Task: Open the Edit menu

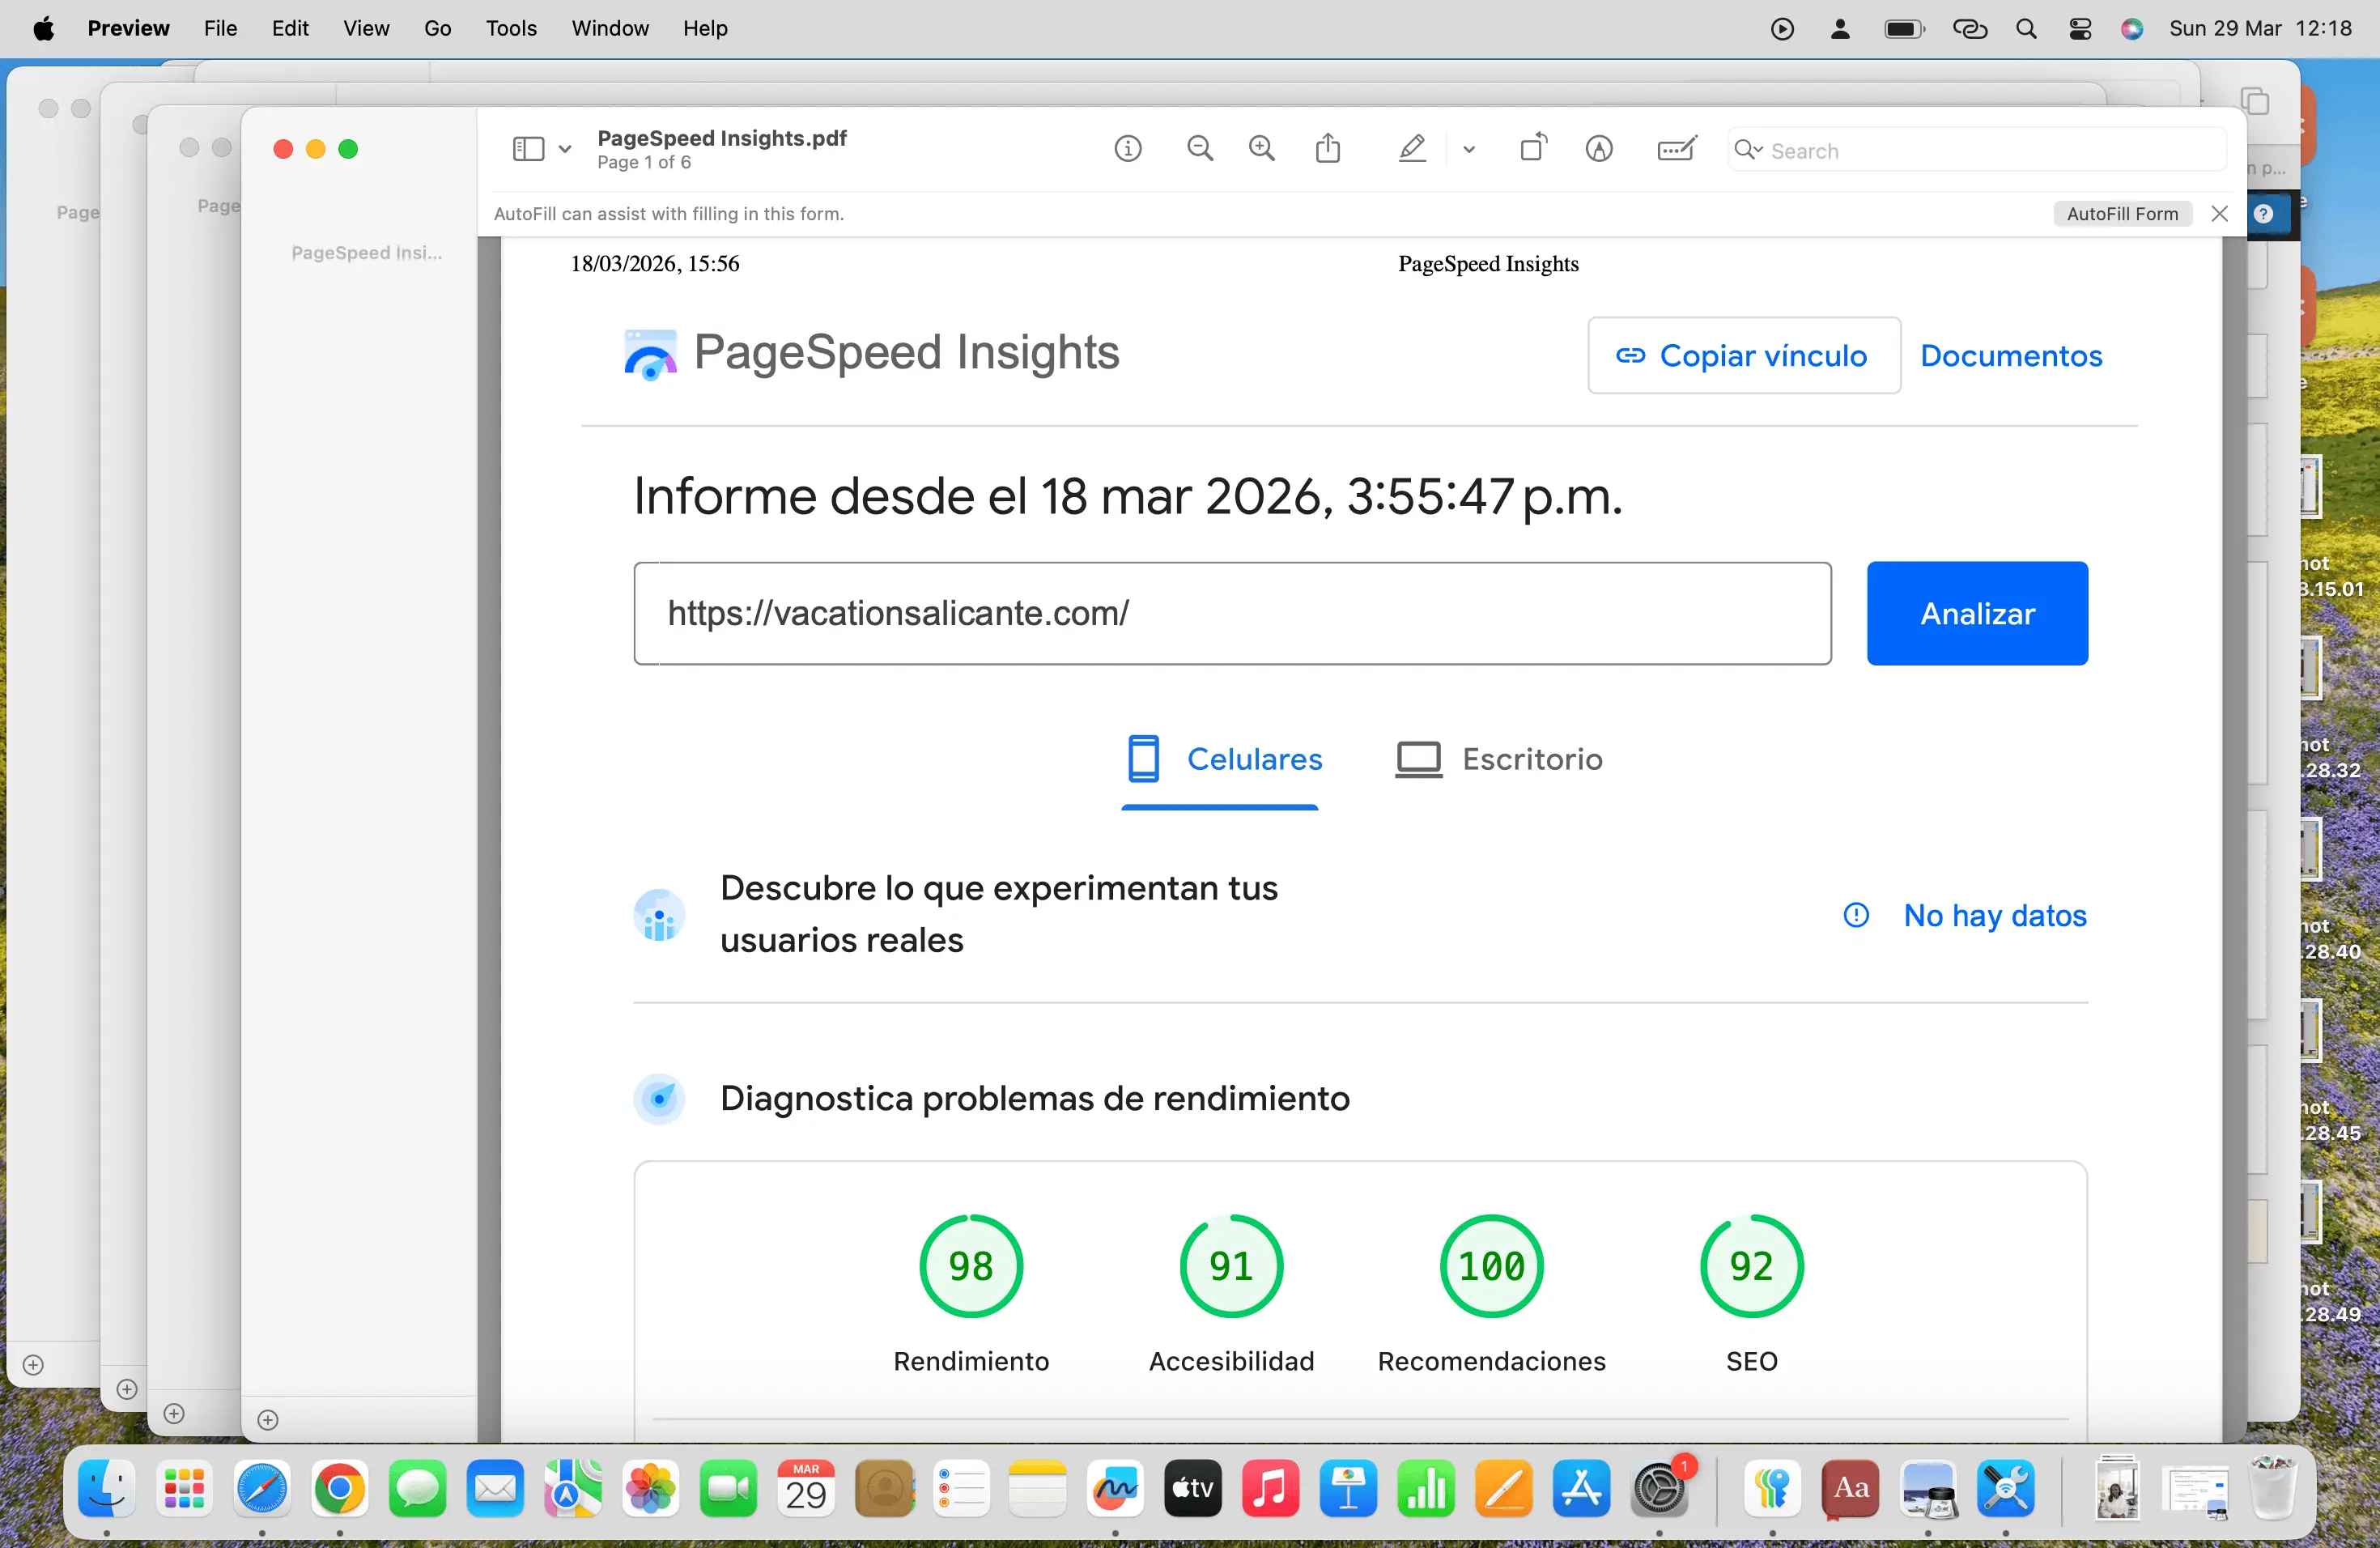Action: (x=290, y=28)
